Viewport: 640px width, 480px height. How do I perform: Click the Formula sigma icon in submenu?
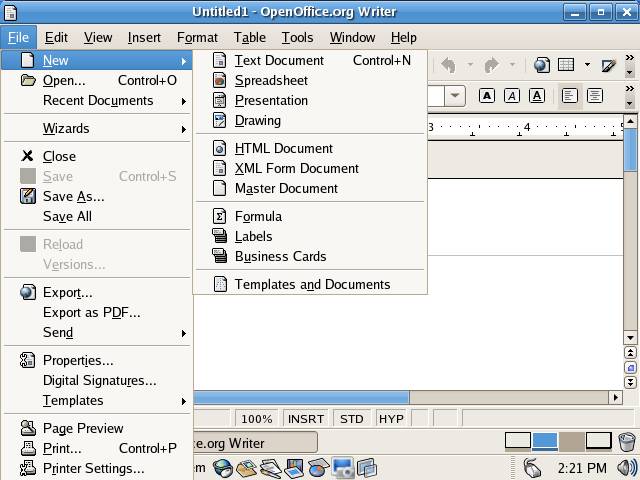220,216
